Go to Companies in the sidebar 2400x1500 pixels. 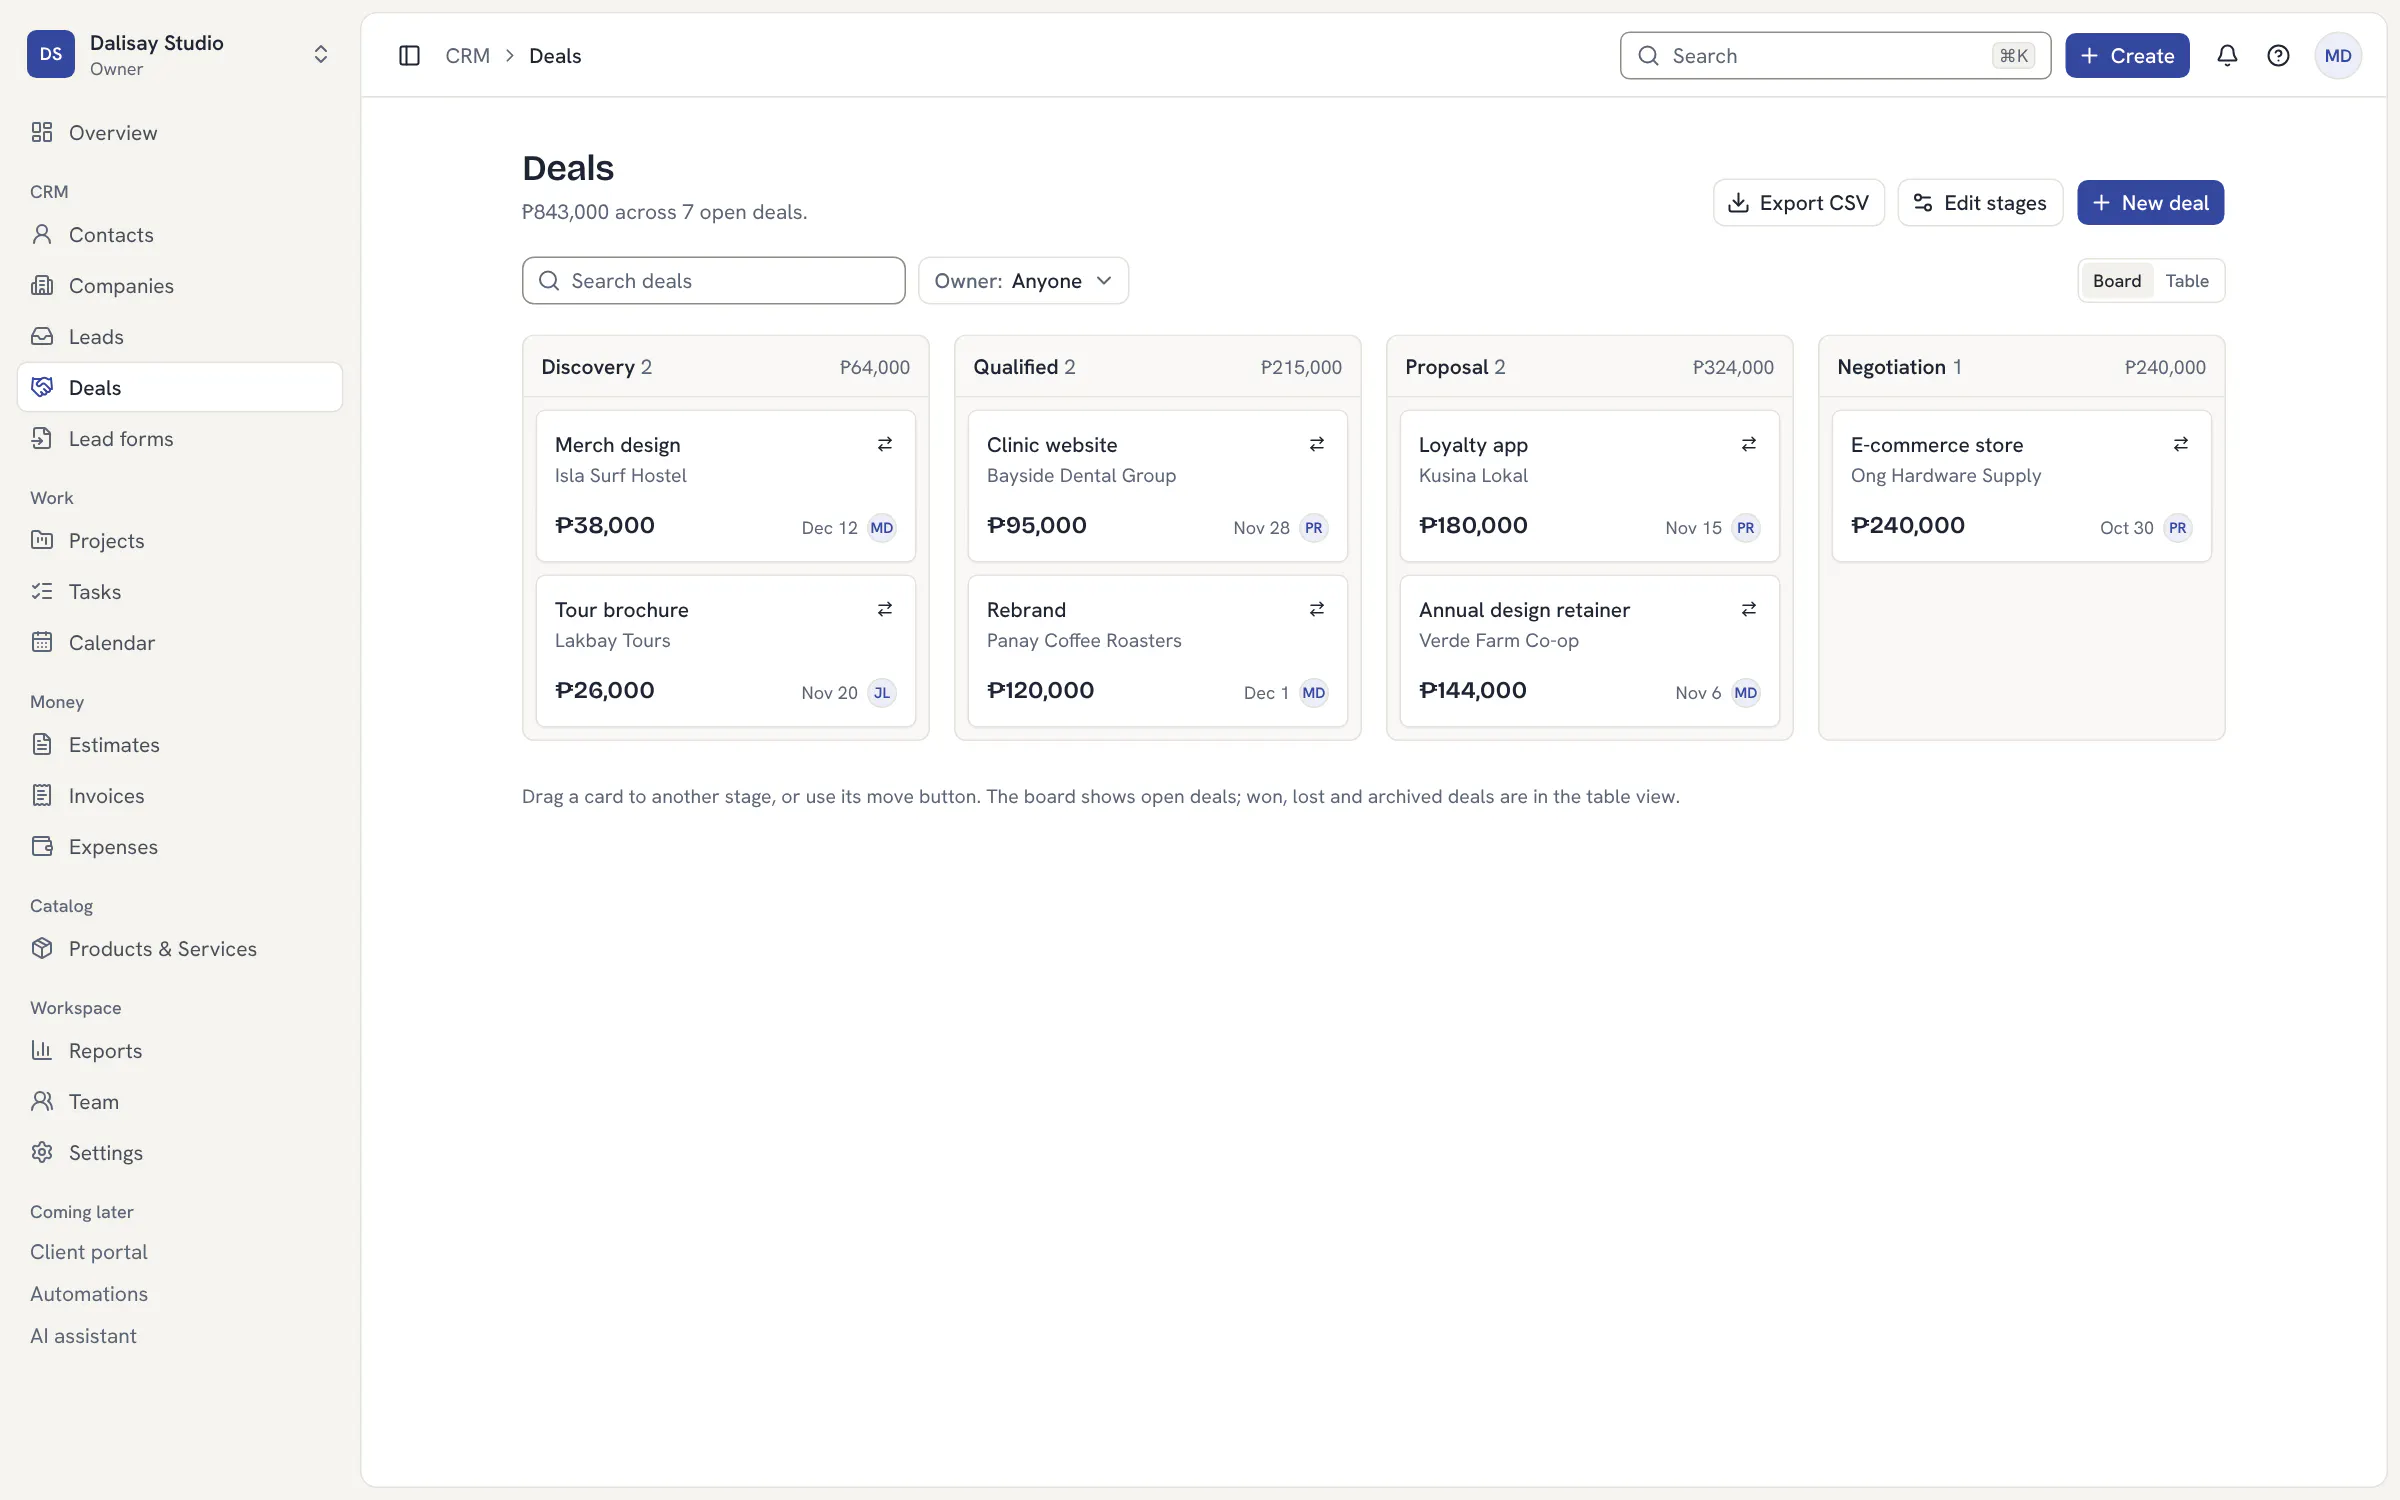tap(180, 286)
